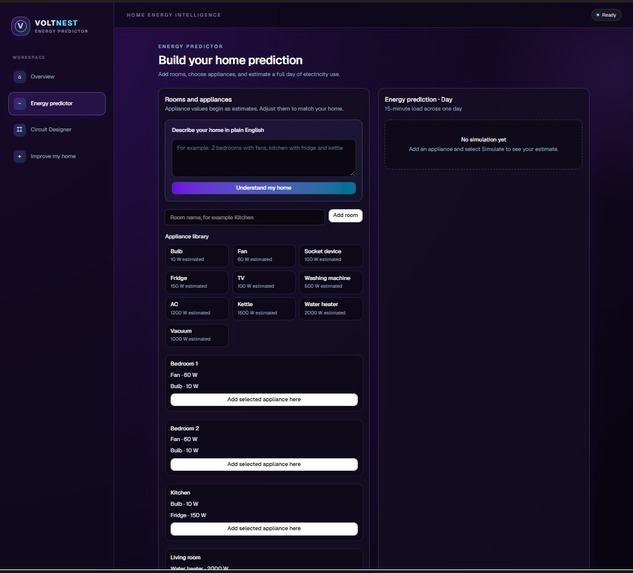Click the Energy prediction · Day heading
Screen dimensions: 633x573
click(418, 100)
